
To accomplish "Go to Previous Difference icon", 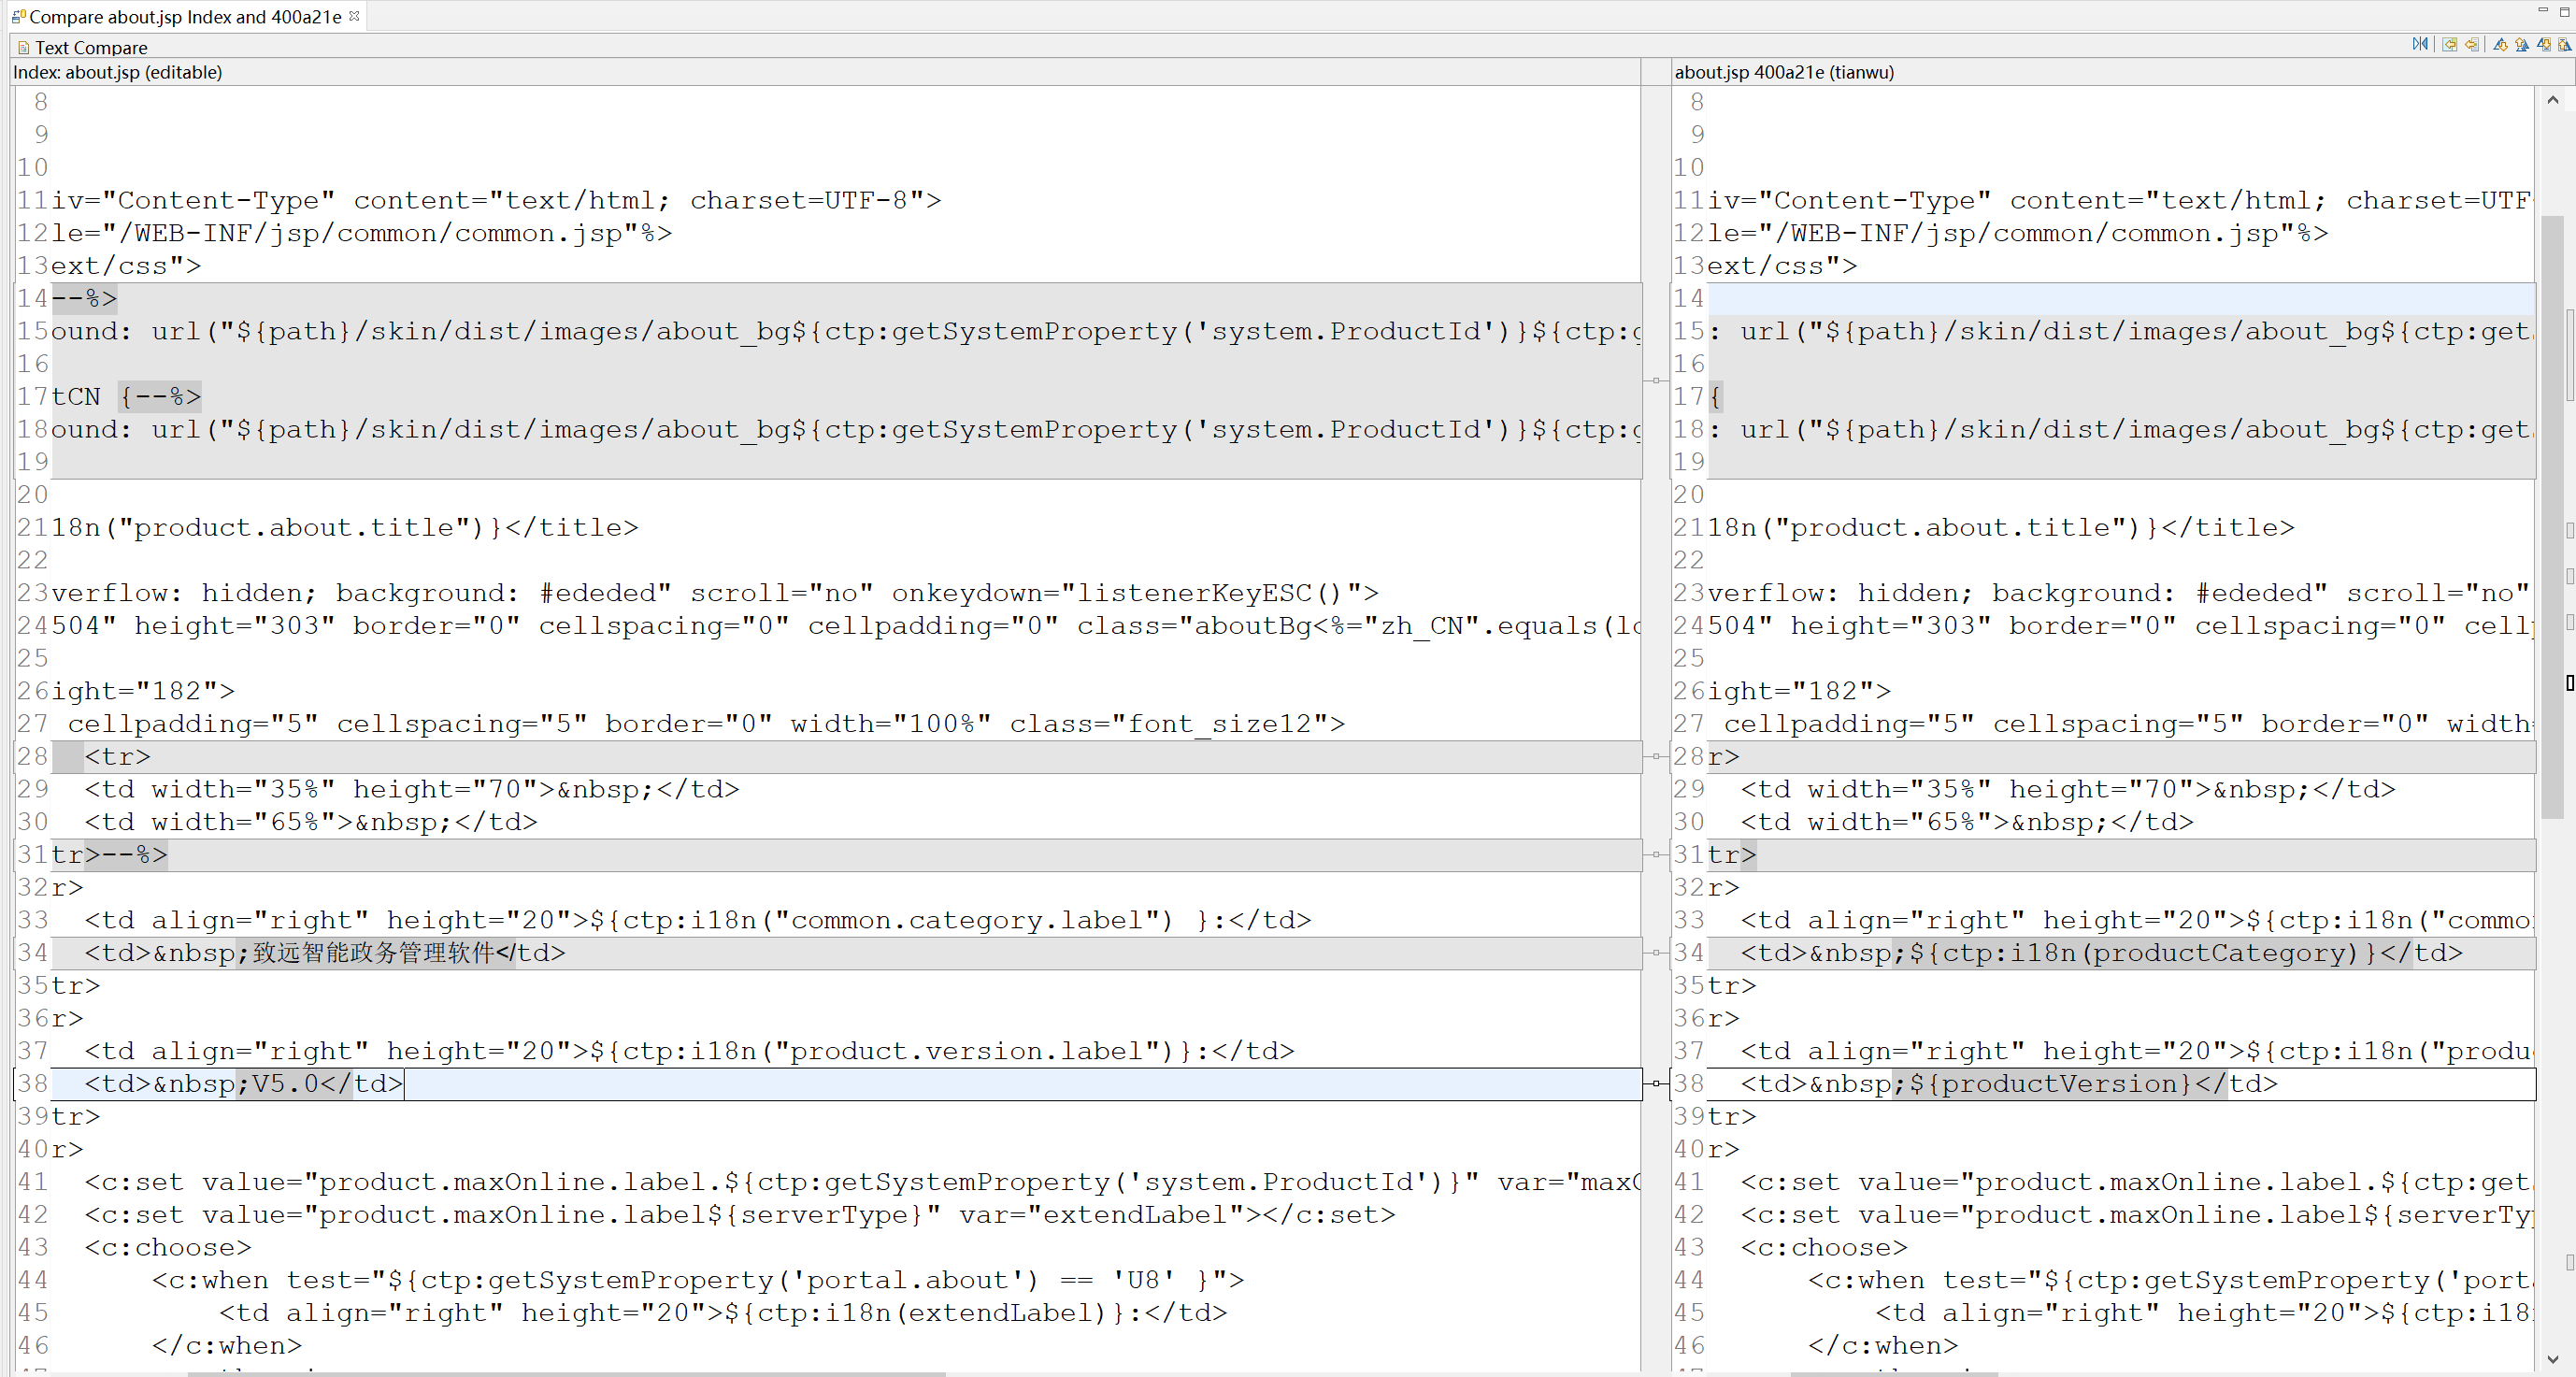I will click(2521, 44).
